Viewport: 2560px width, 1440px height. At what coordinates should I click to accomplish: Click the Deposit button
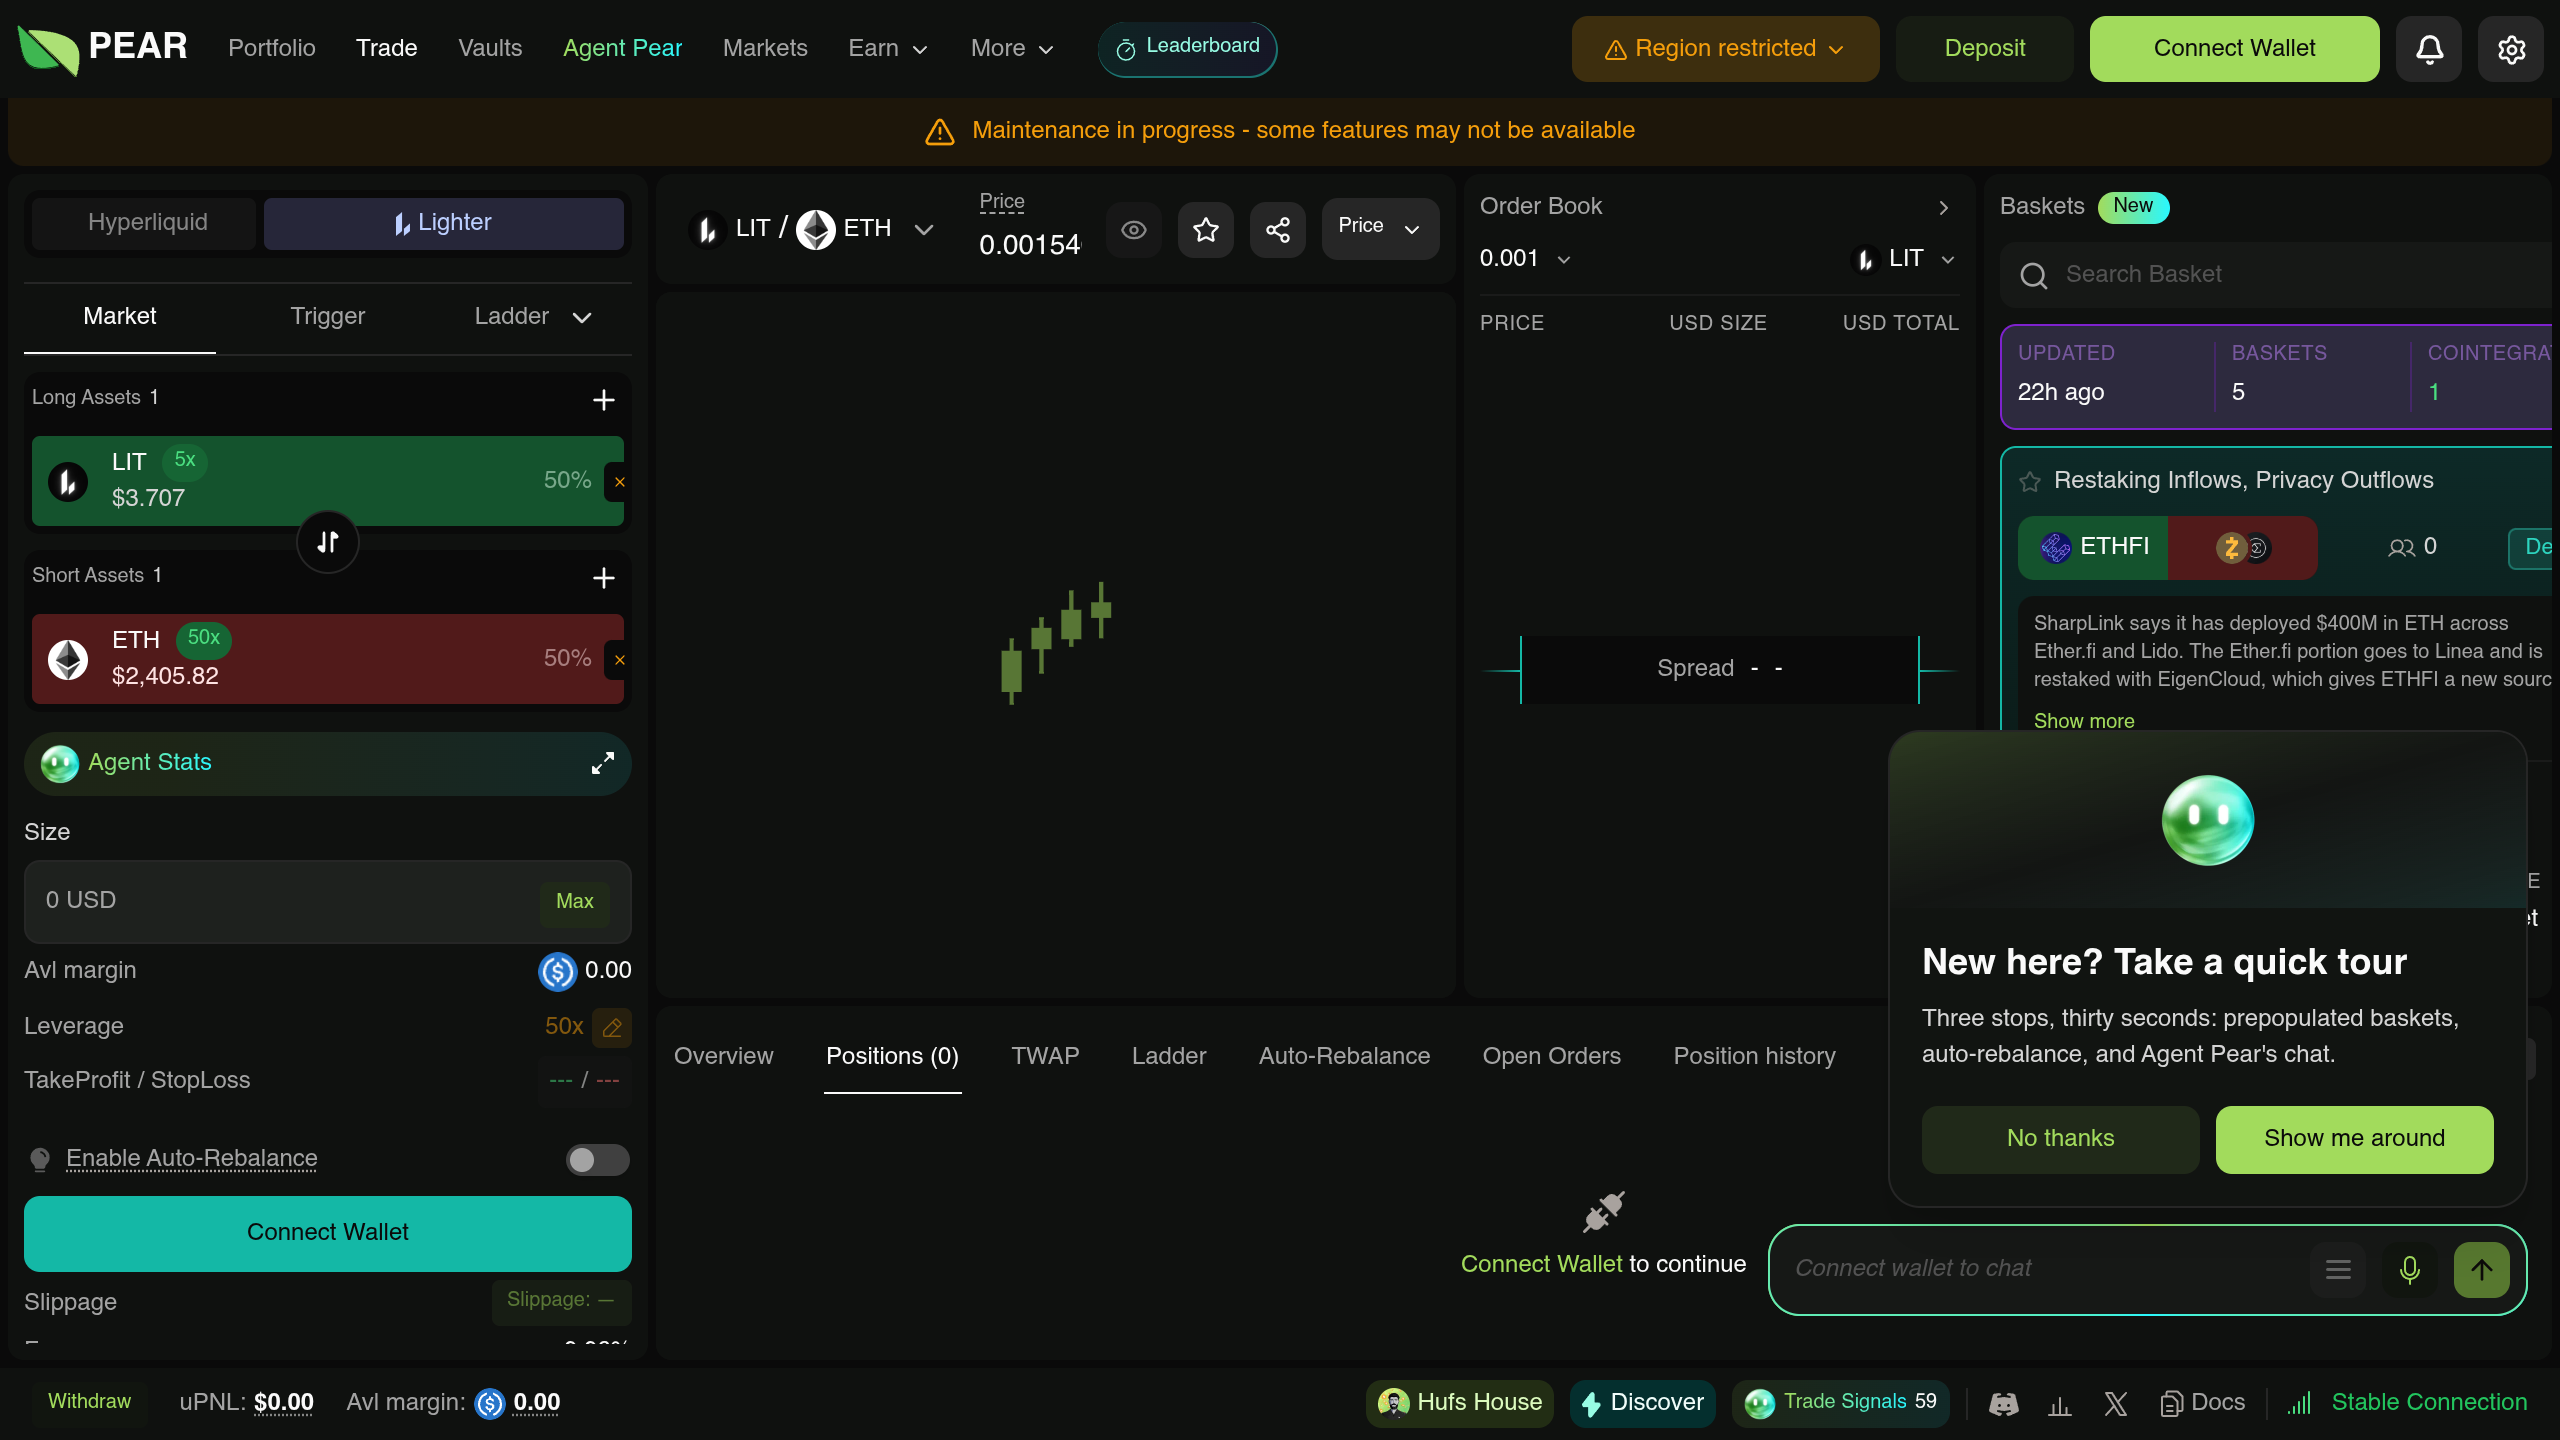click(1984, 49)
